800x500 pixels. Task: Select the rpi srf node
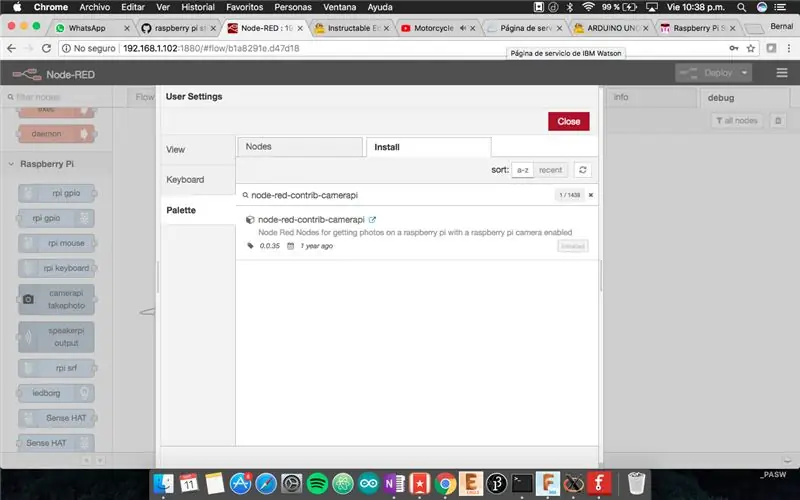click(x=56, y=368)
